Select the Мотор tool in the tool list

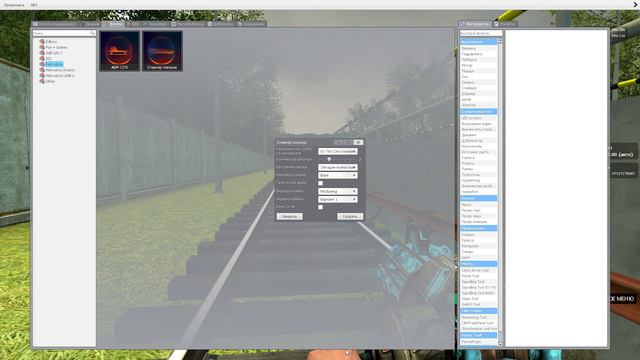pos(478,65)
